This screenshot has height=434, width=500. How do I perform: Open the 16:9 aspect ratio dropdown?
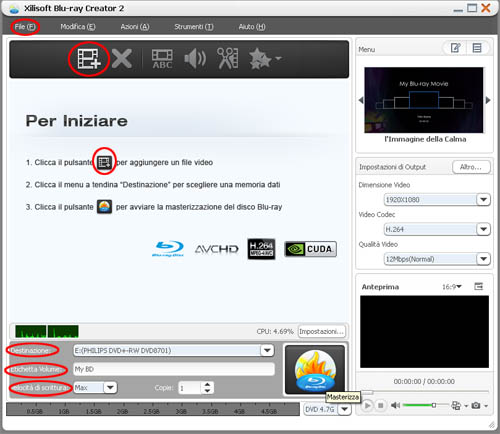click(452, 287)
